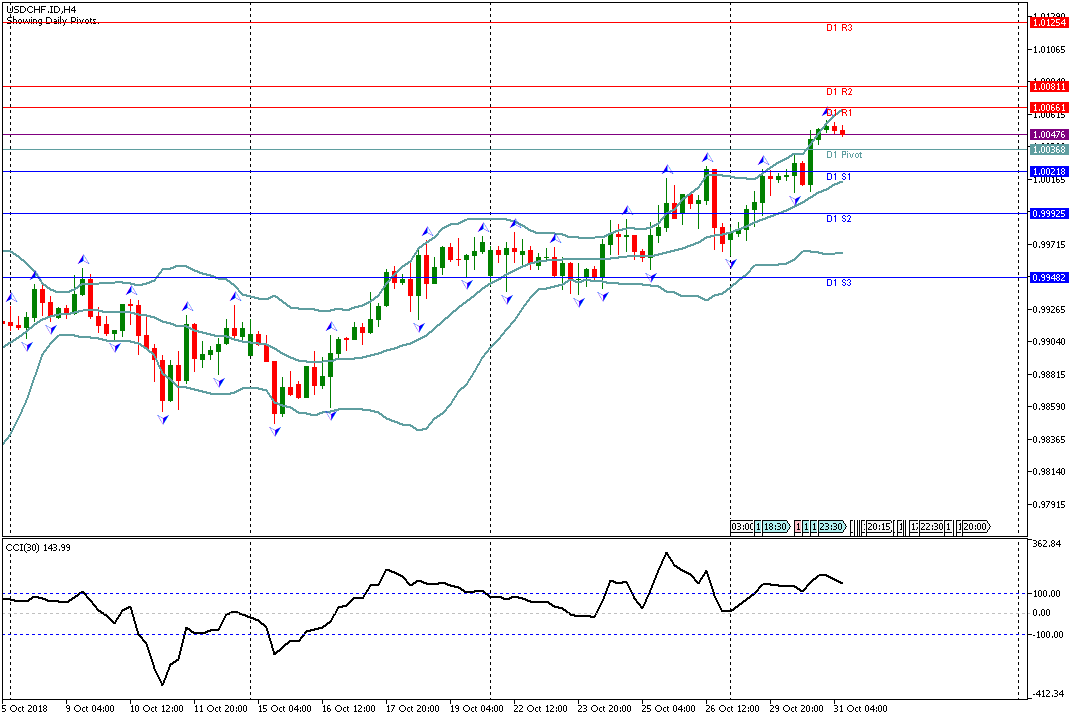Click the purple 1.00476 current price tag
The image size is (1080, 720).
tap(1049, 134)
